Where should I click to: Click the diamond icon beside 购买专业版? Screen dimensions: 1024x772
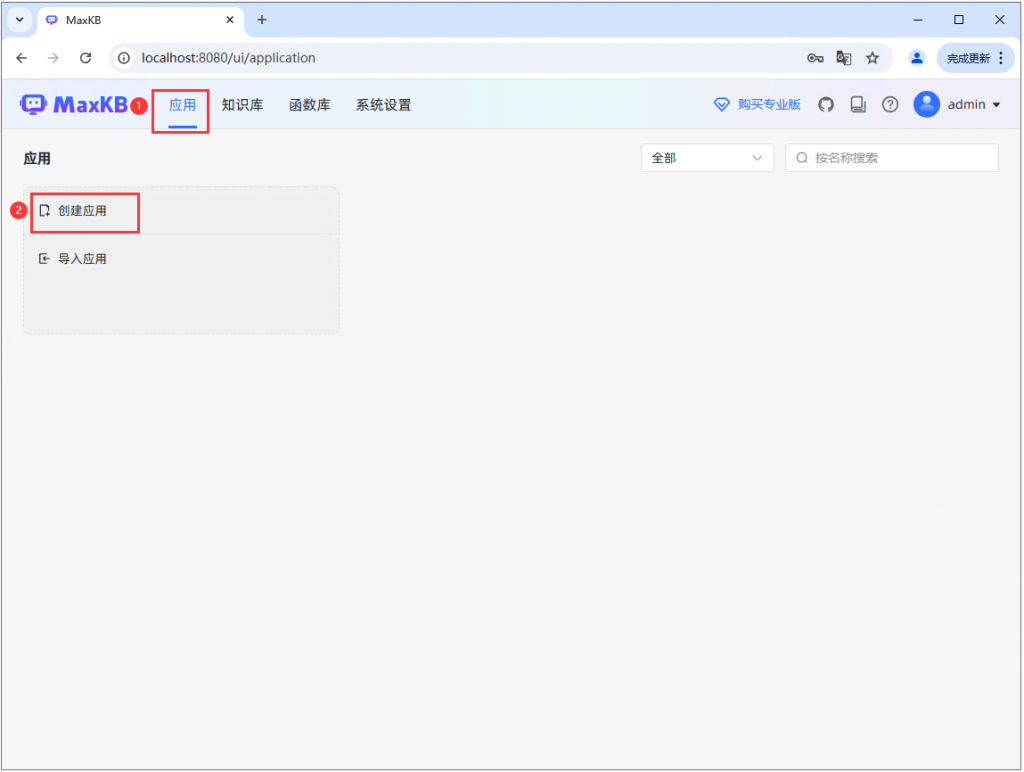(721, 105)
